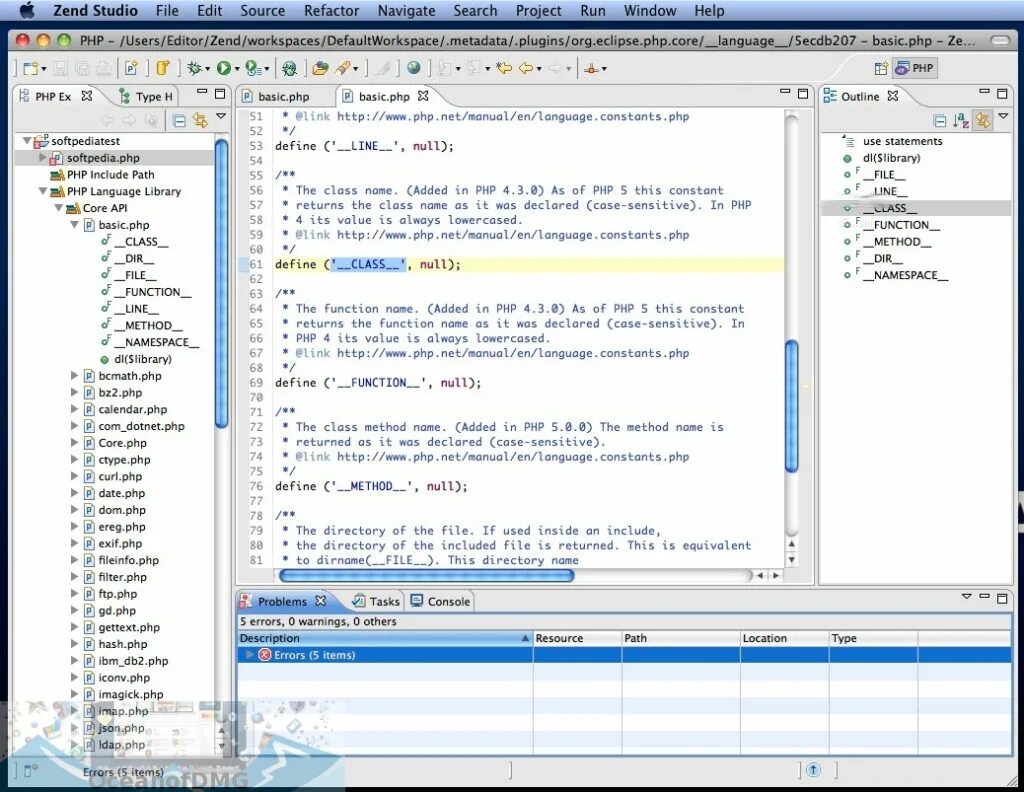Open the Project menu
Image resolution: width=1024 pixels, height=792 pixels.
pos(538,10)
